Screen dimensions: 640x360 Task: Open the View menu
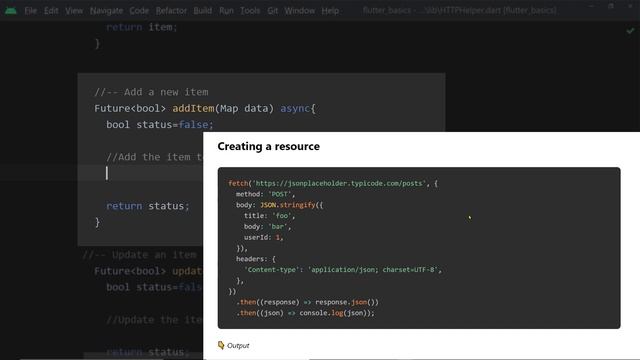pyautogui.click(x=74, y=11)
